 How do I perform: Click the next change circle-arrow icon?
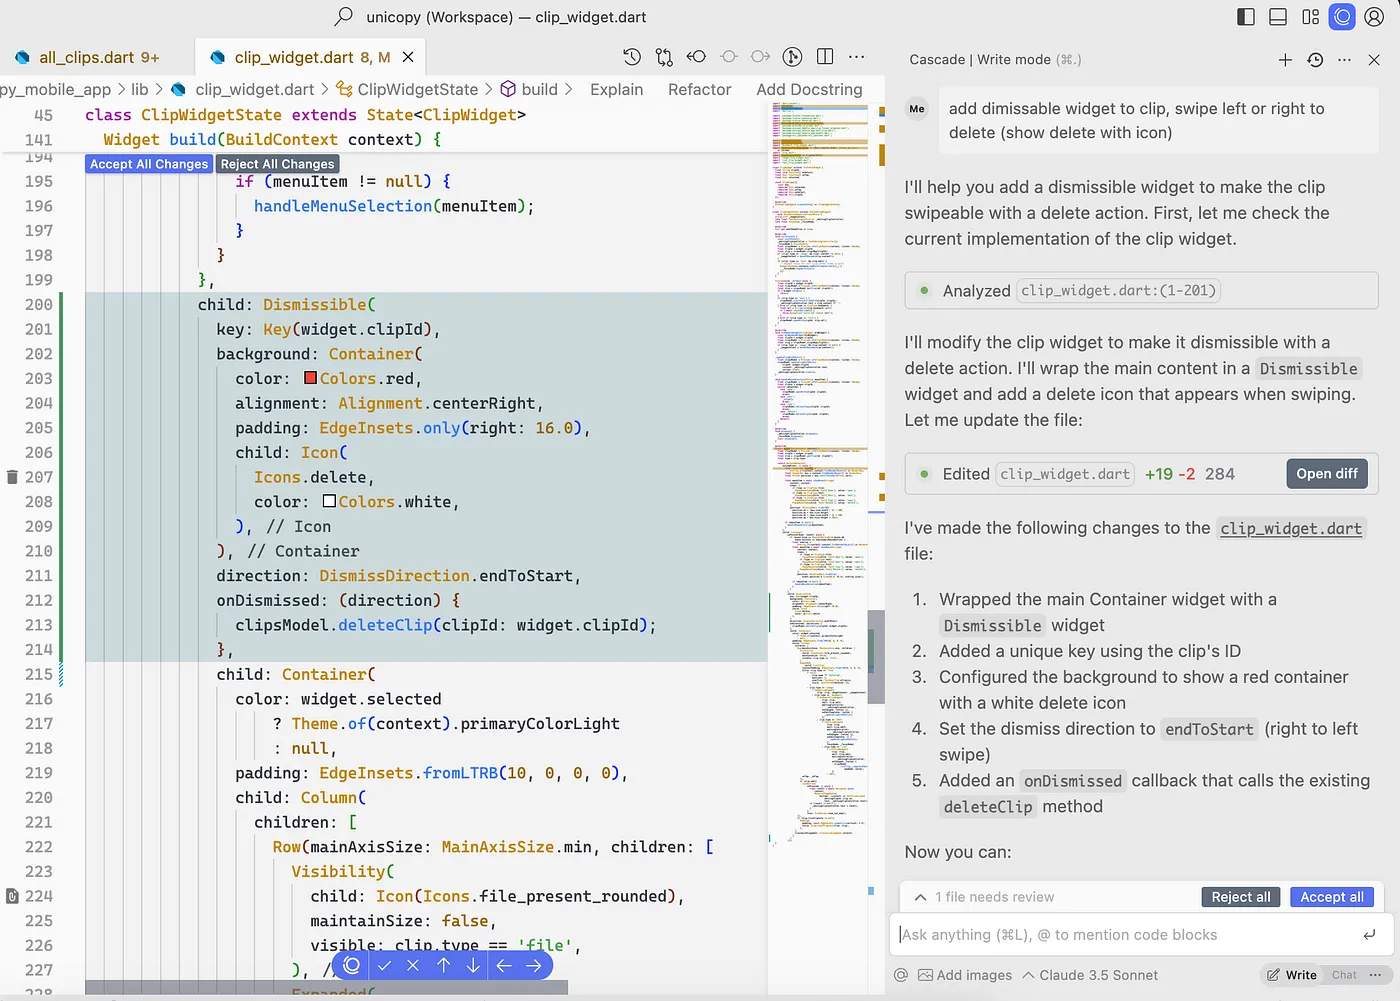[x=761, y=56]
